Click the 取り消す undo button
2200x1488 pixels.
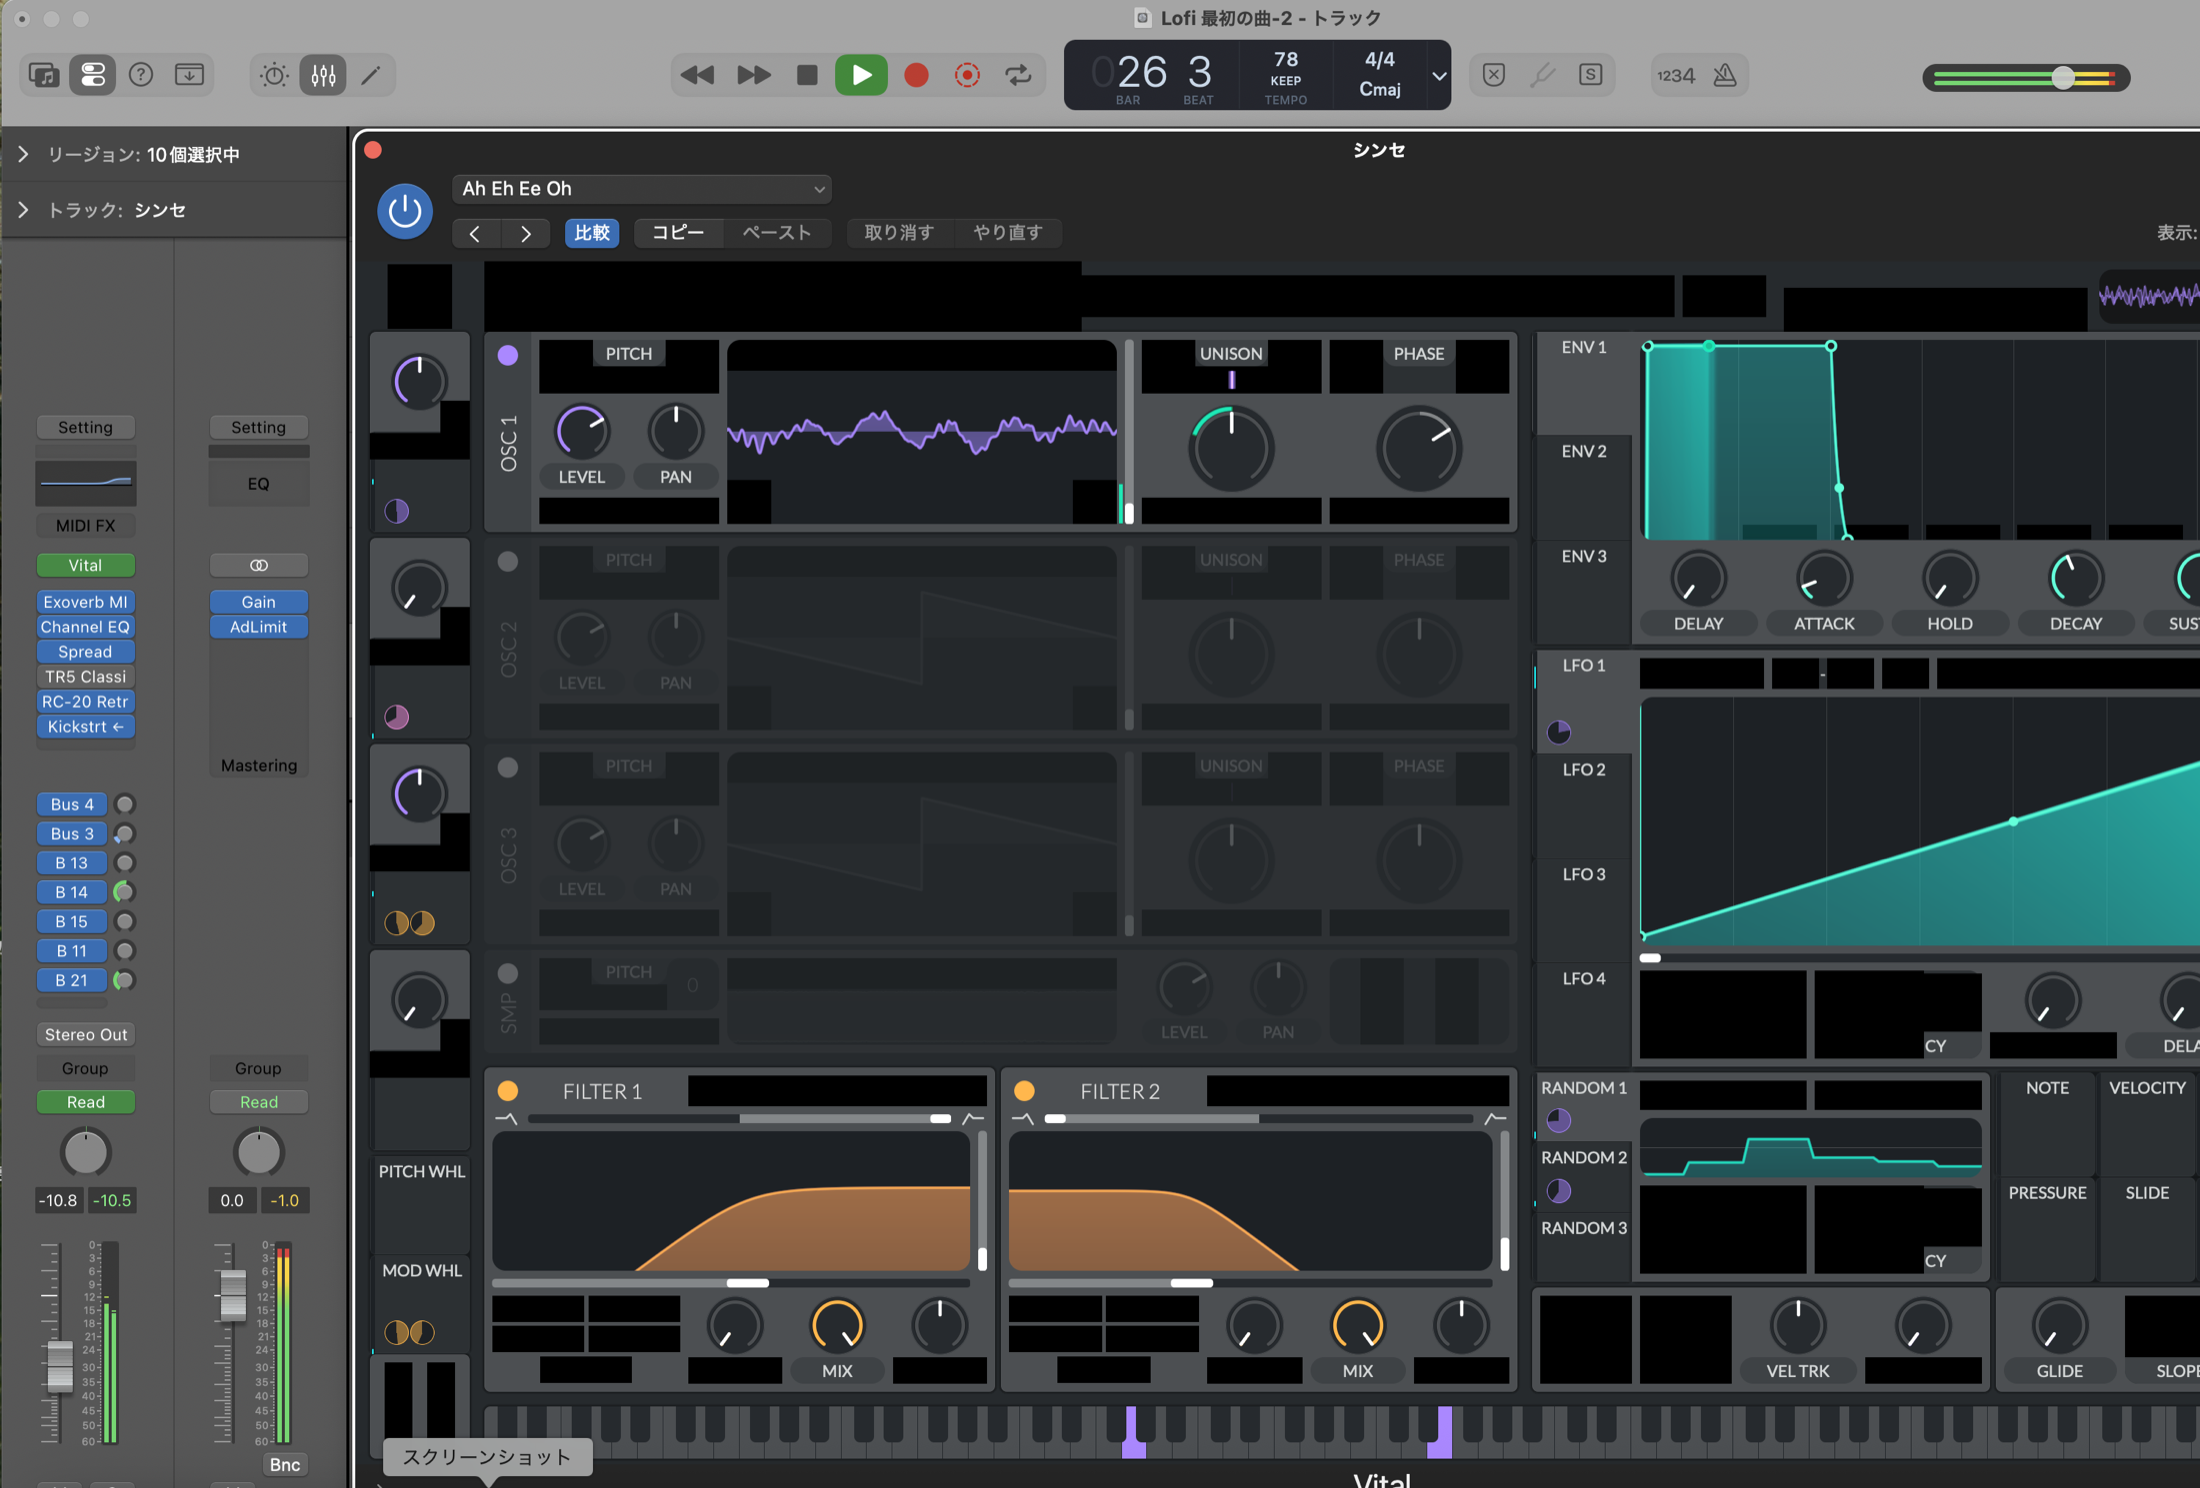coord(899,233)
